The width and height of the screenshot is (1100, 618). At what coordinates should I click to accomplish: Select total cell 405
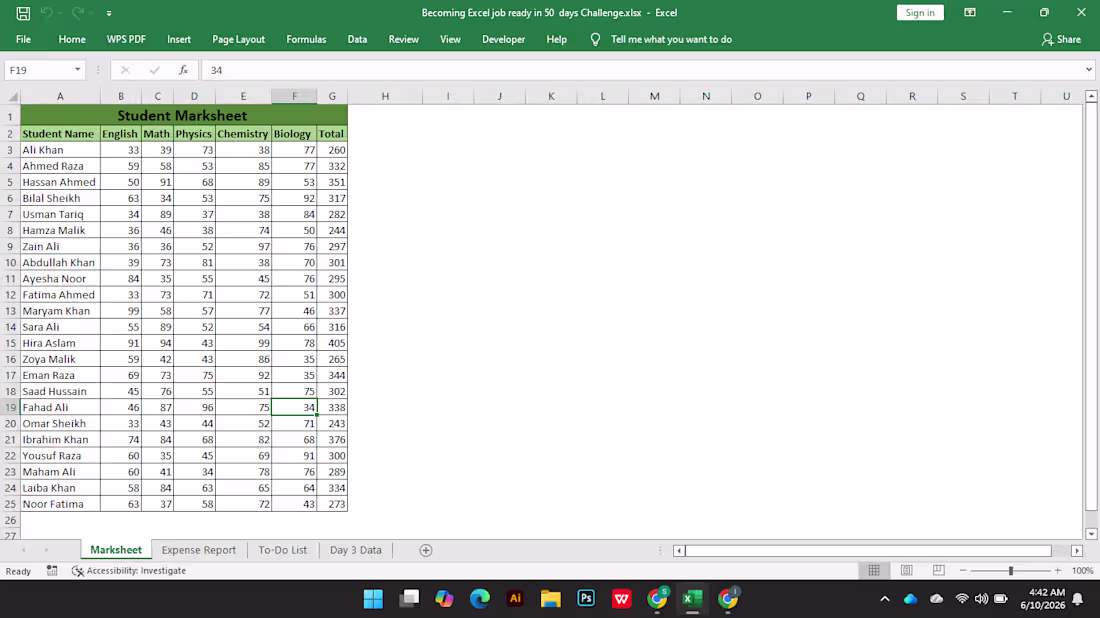coord(332,343)
